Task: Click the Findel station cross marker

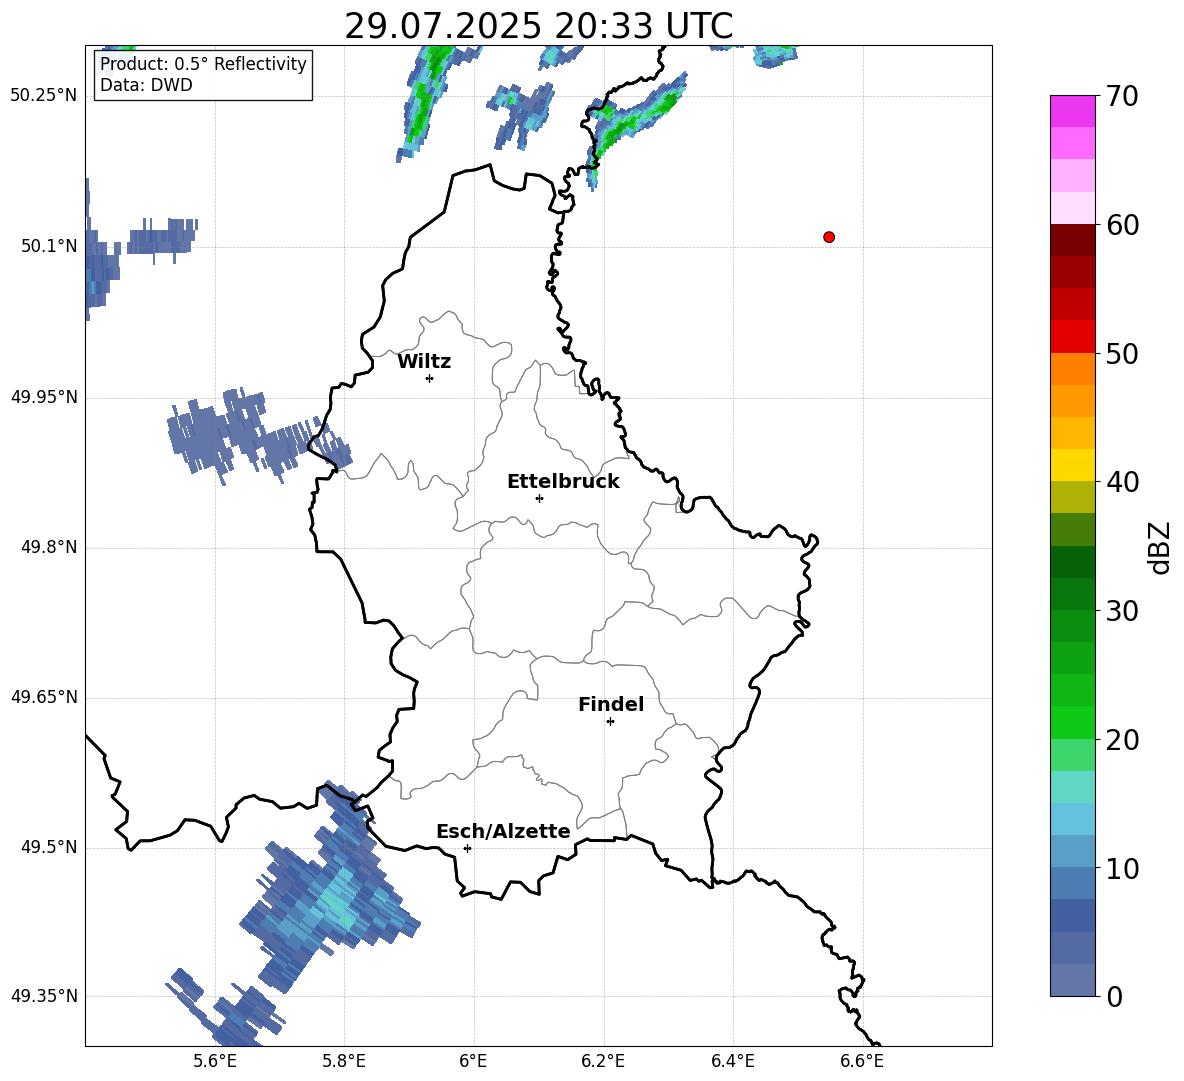Action: pyautogui.click(x=610, y=722)
